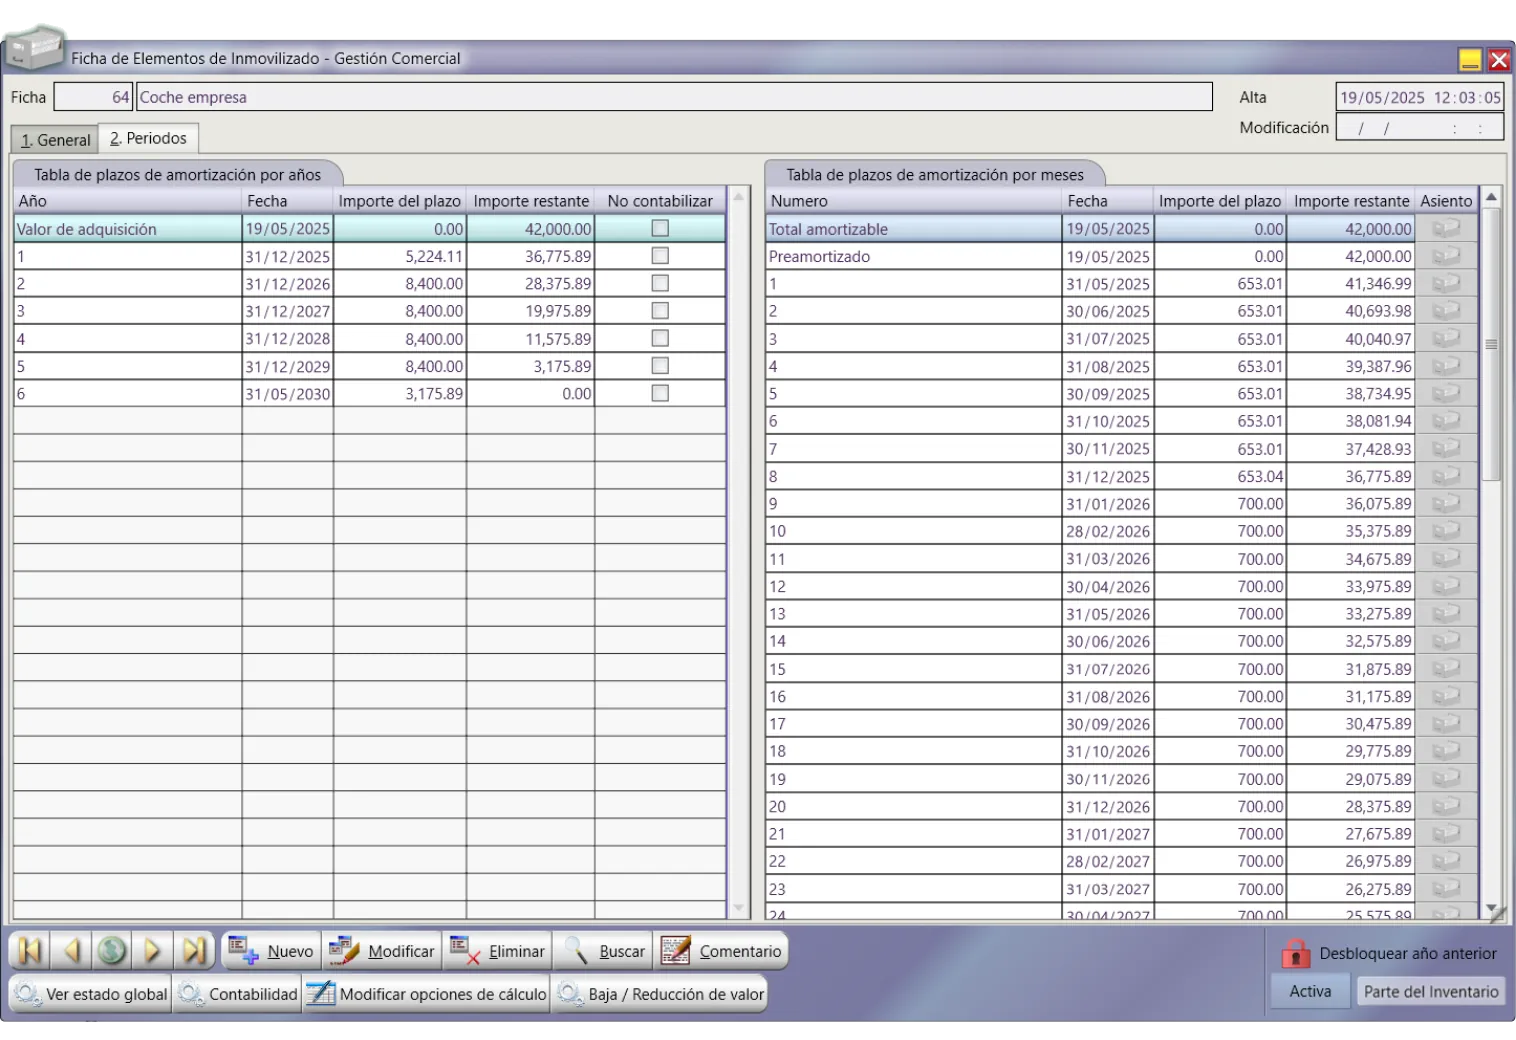Image resolution: width=1516 pixels, height=1040 pixels.
Task: Switch to the 1. General tab
Action: coord(56,140)
